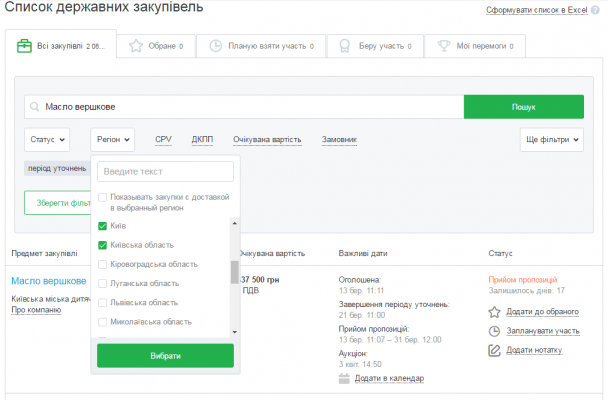Confirm region selection with Вибрати button
Screen dimensions: 608x400
(165, 356)
